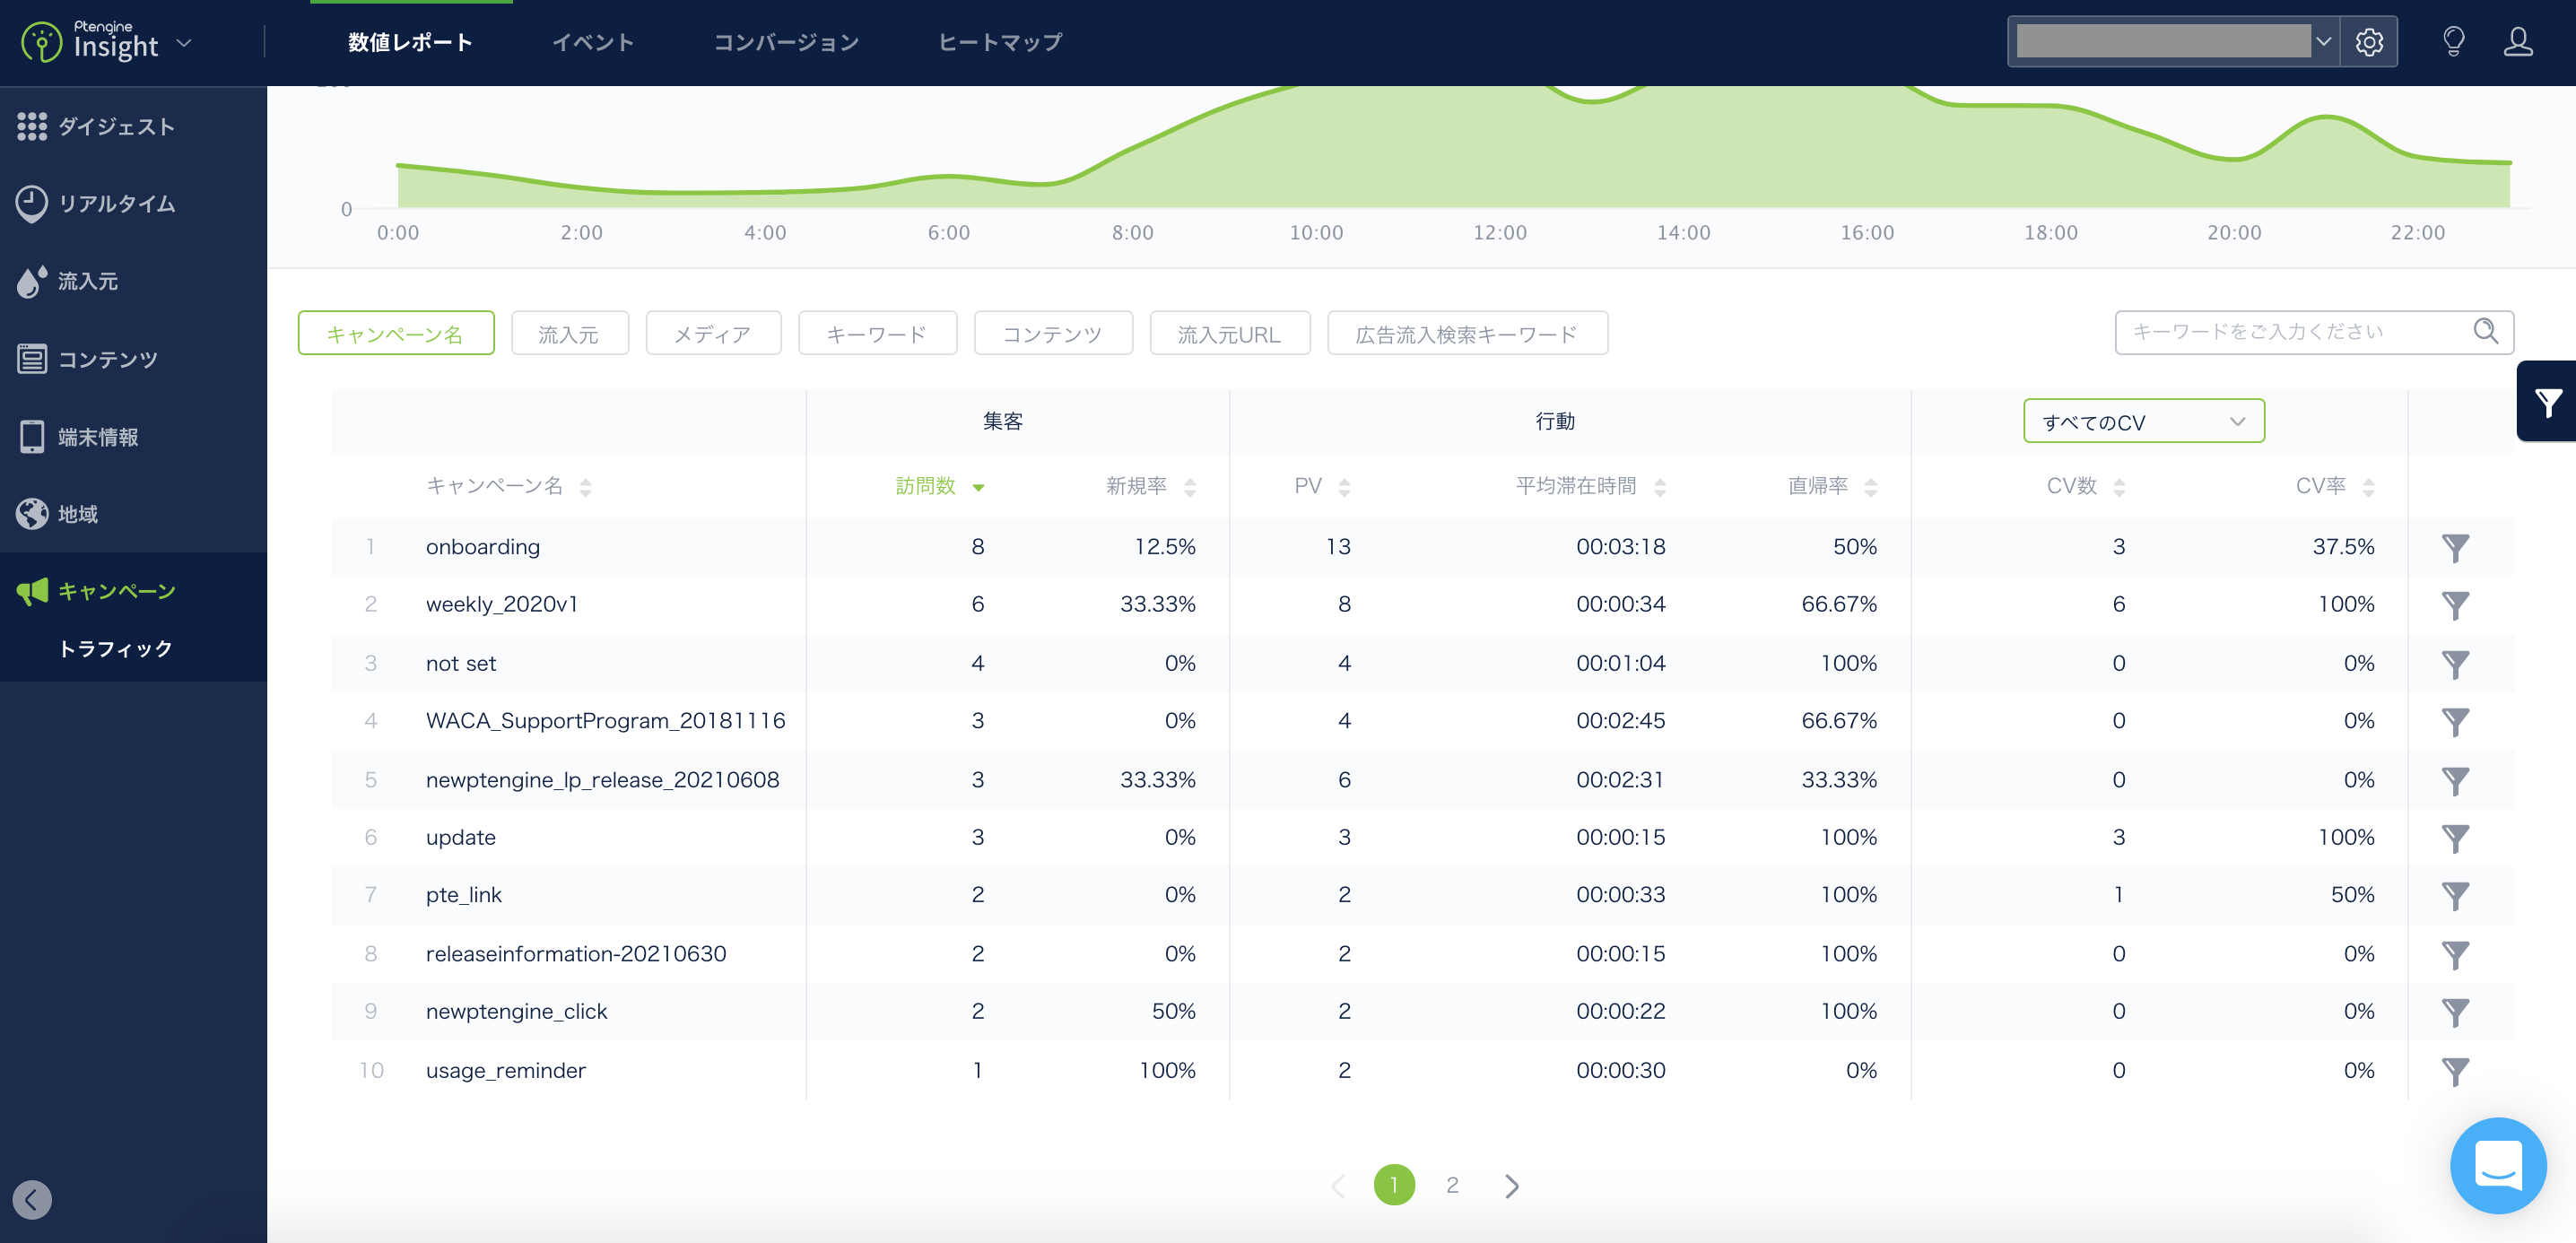Apply filter on the onboarding row

(2457, 547)
